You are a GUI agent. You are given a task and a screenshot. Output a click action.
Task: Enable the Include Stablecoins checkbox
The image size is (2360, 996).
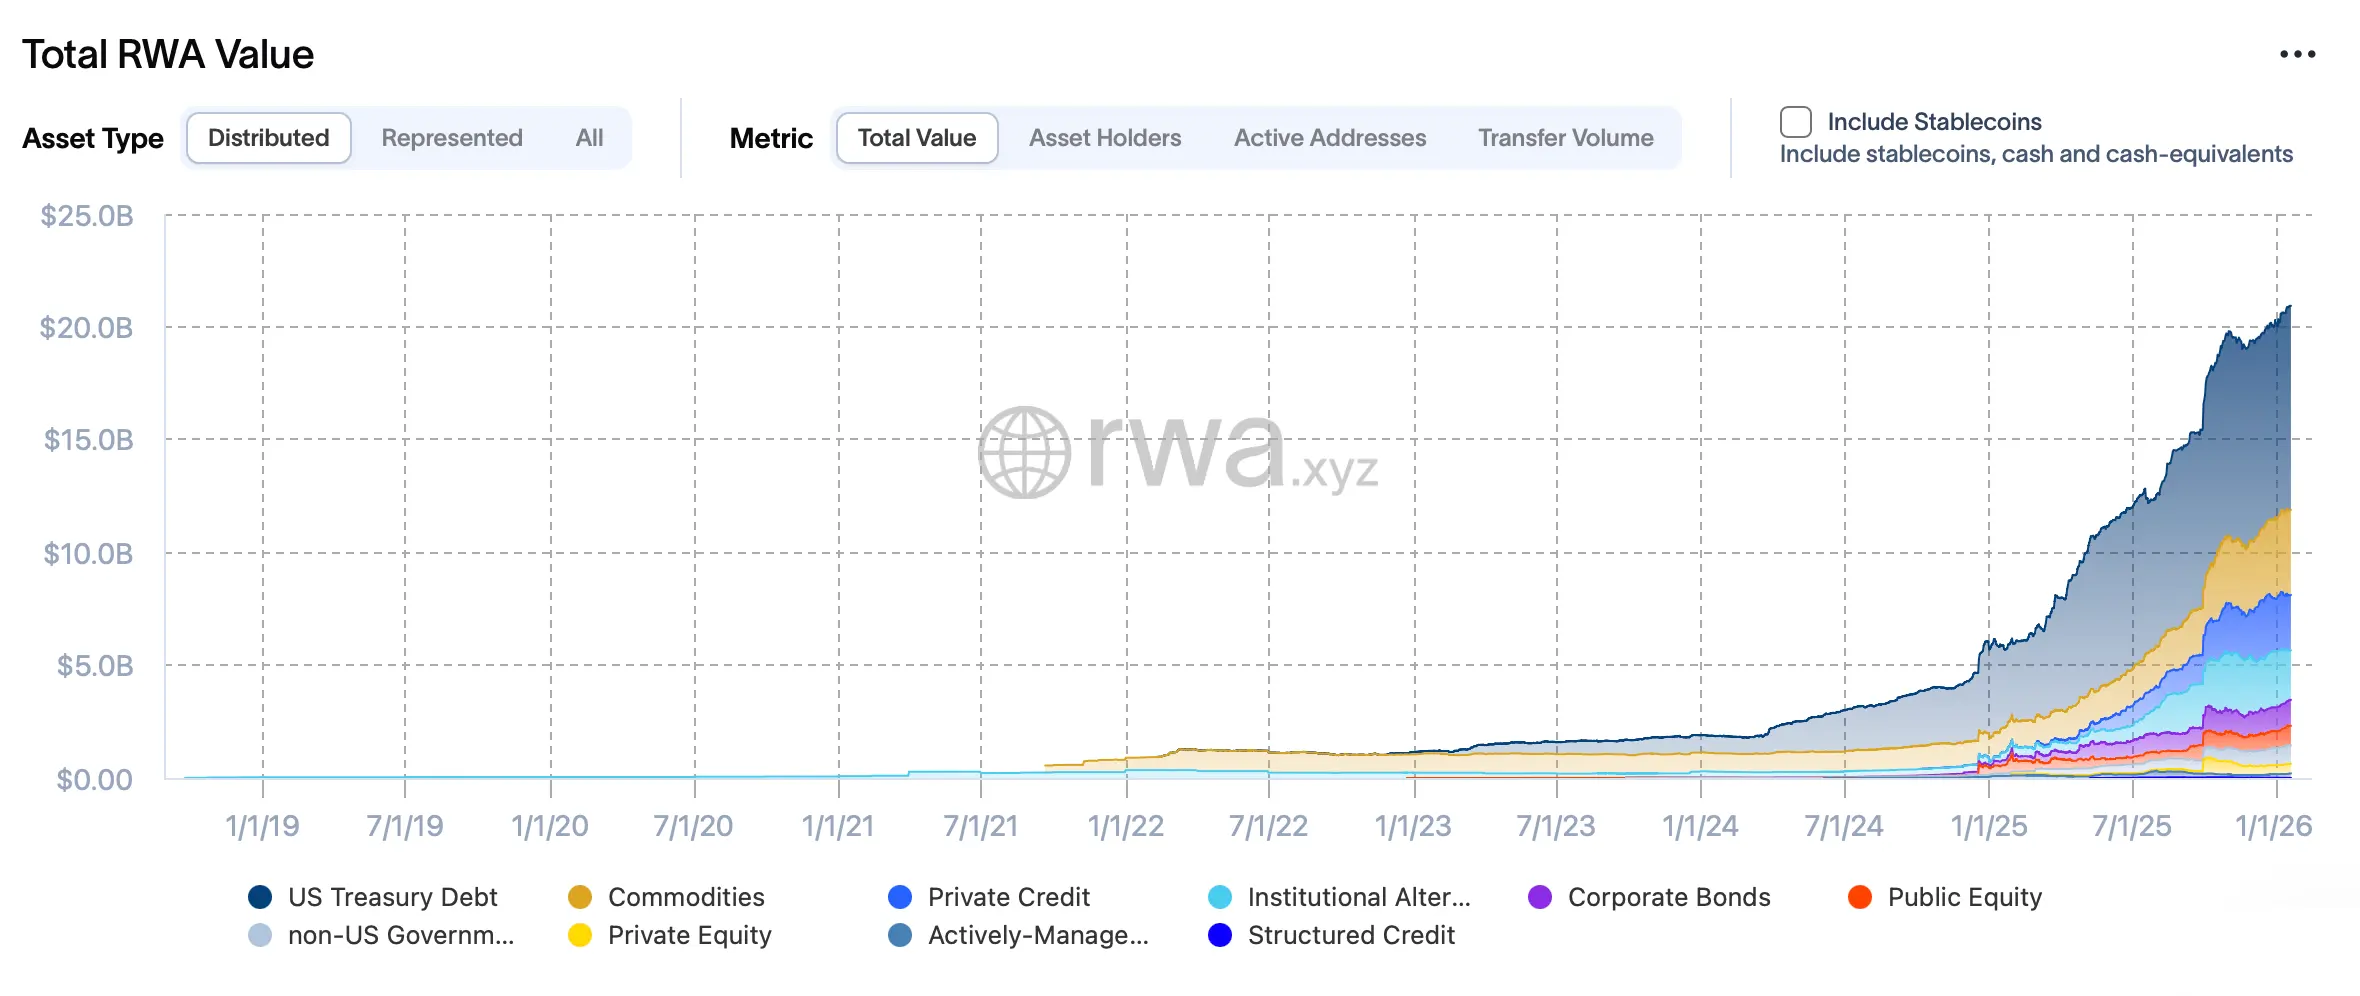click(x=1795, y=121)
